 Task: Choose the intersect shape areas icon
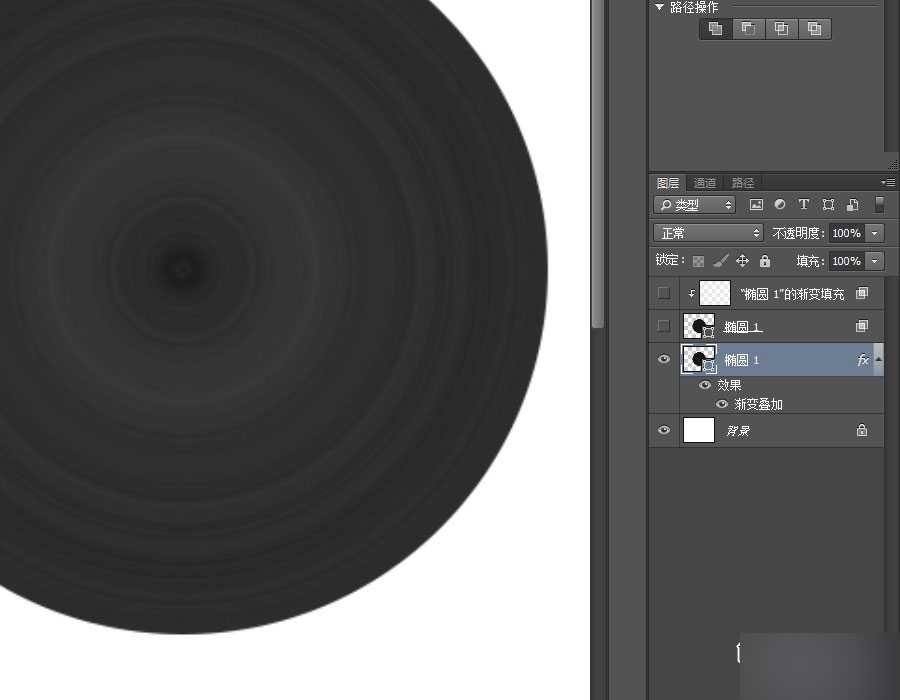pyautogui.click(x=781, y=29)
